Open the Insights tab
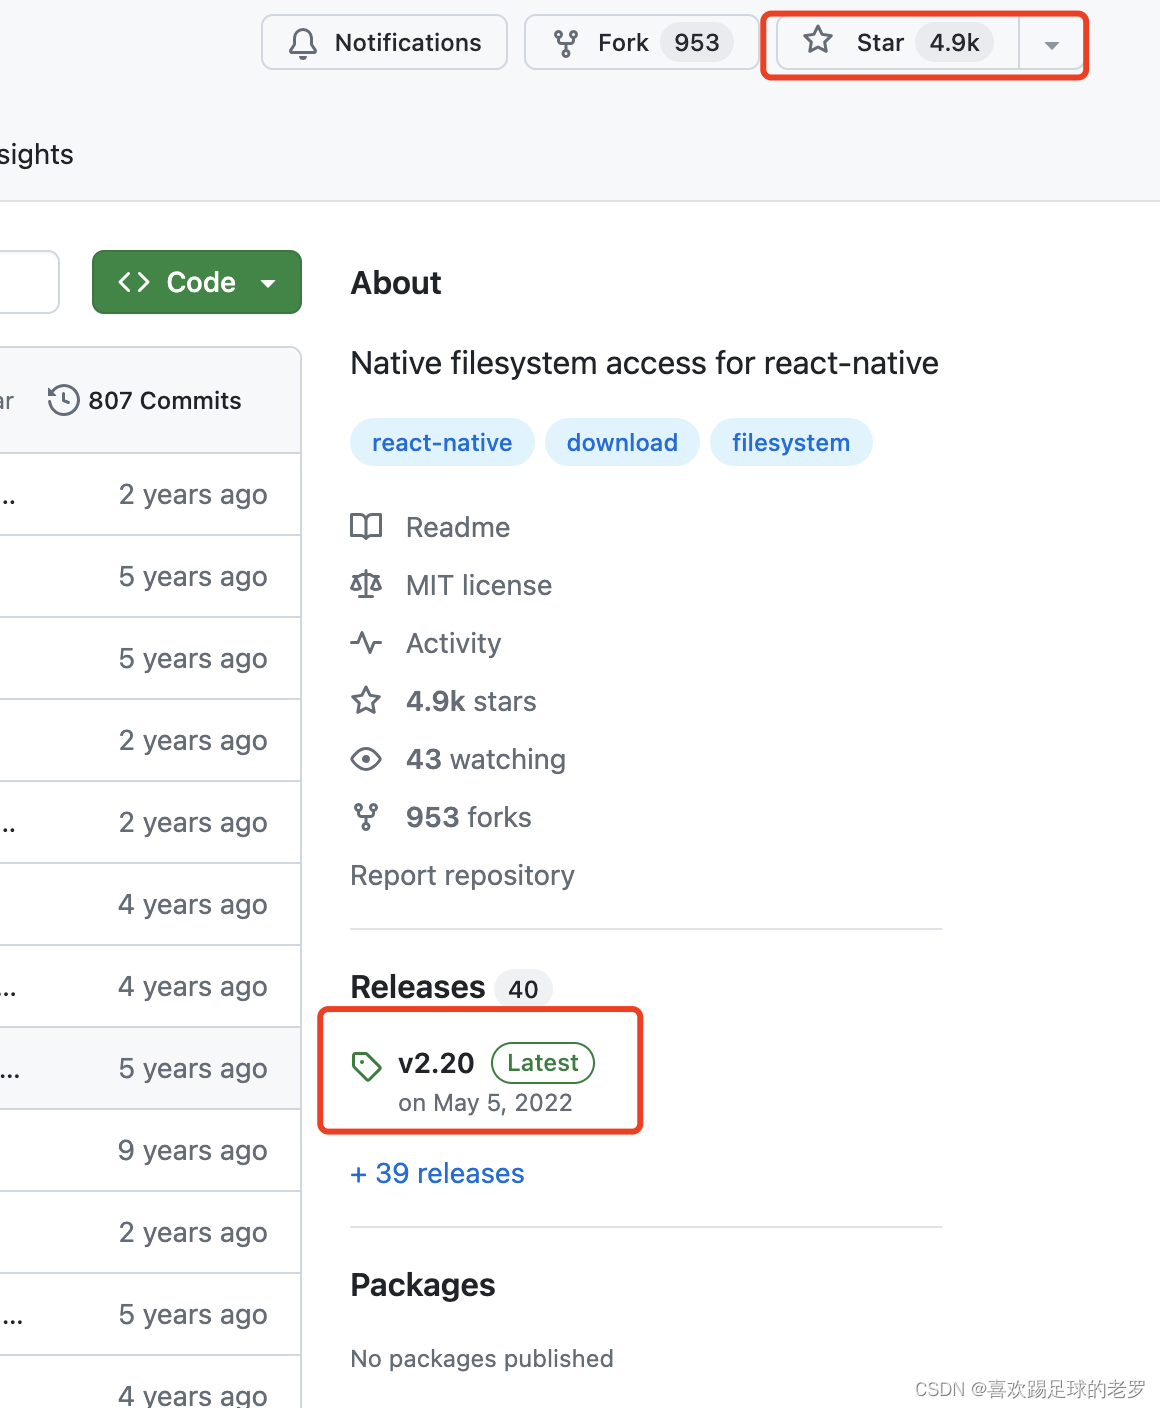 click(x=36, y=154)
